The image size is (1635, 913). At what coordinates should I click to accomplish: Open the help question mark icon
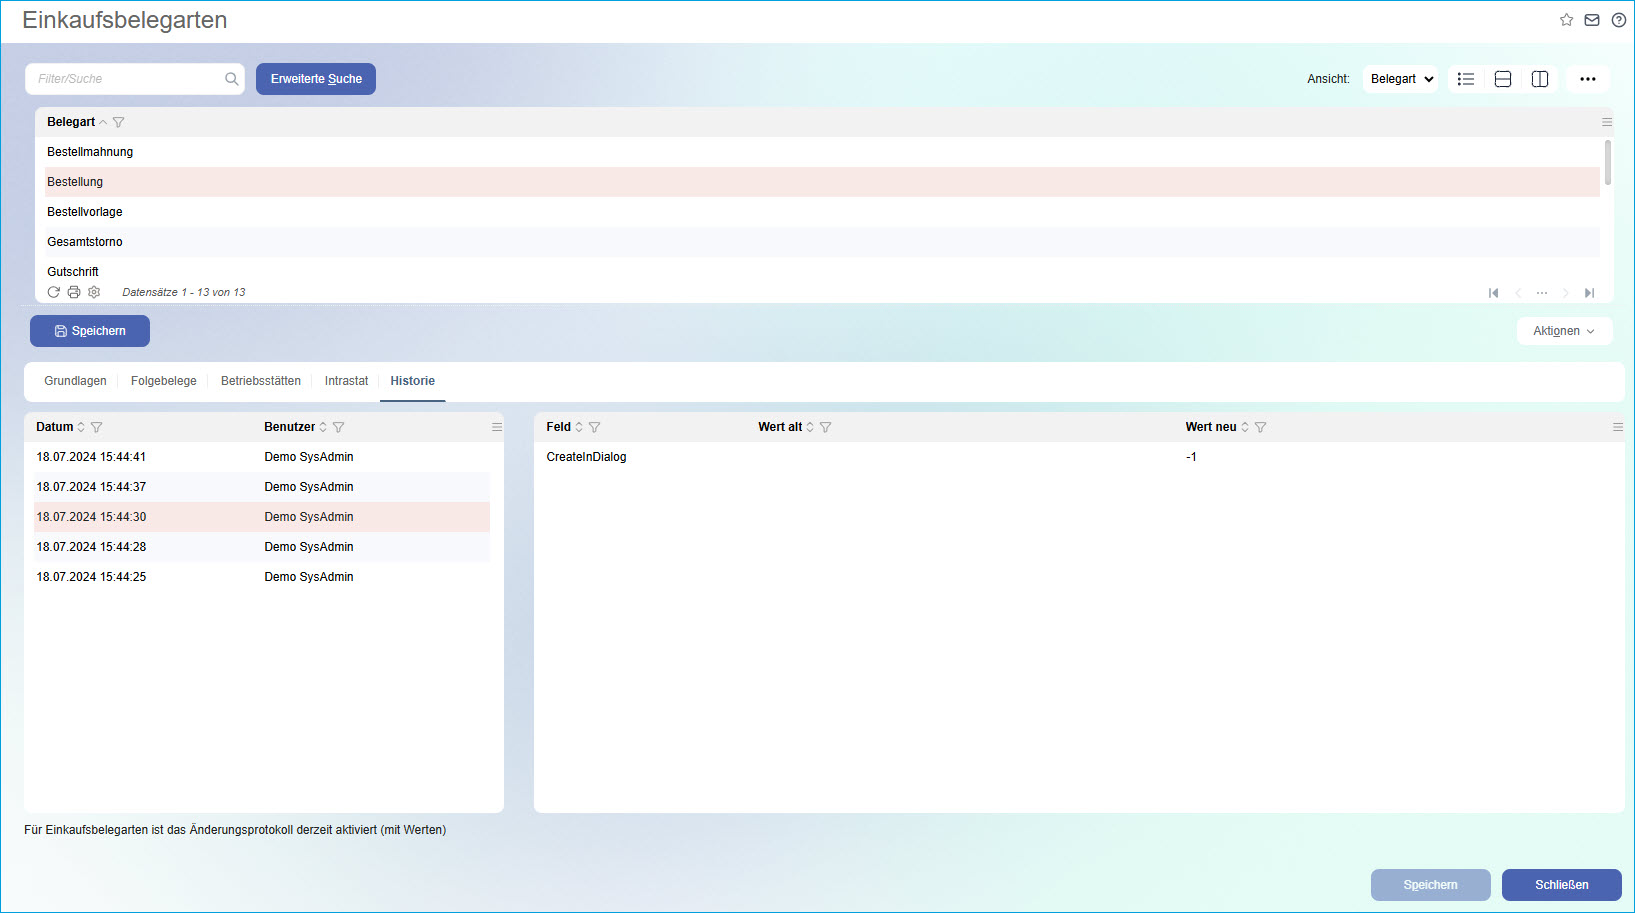(x=1618, y=20)
